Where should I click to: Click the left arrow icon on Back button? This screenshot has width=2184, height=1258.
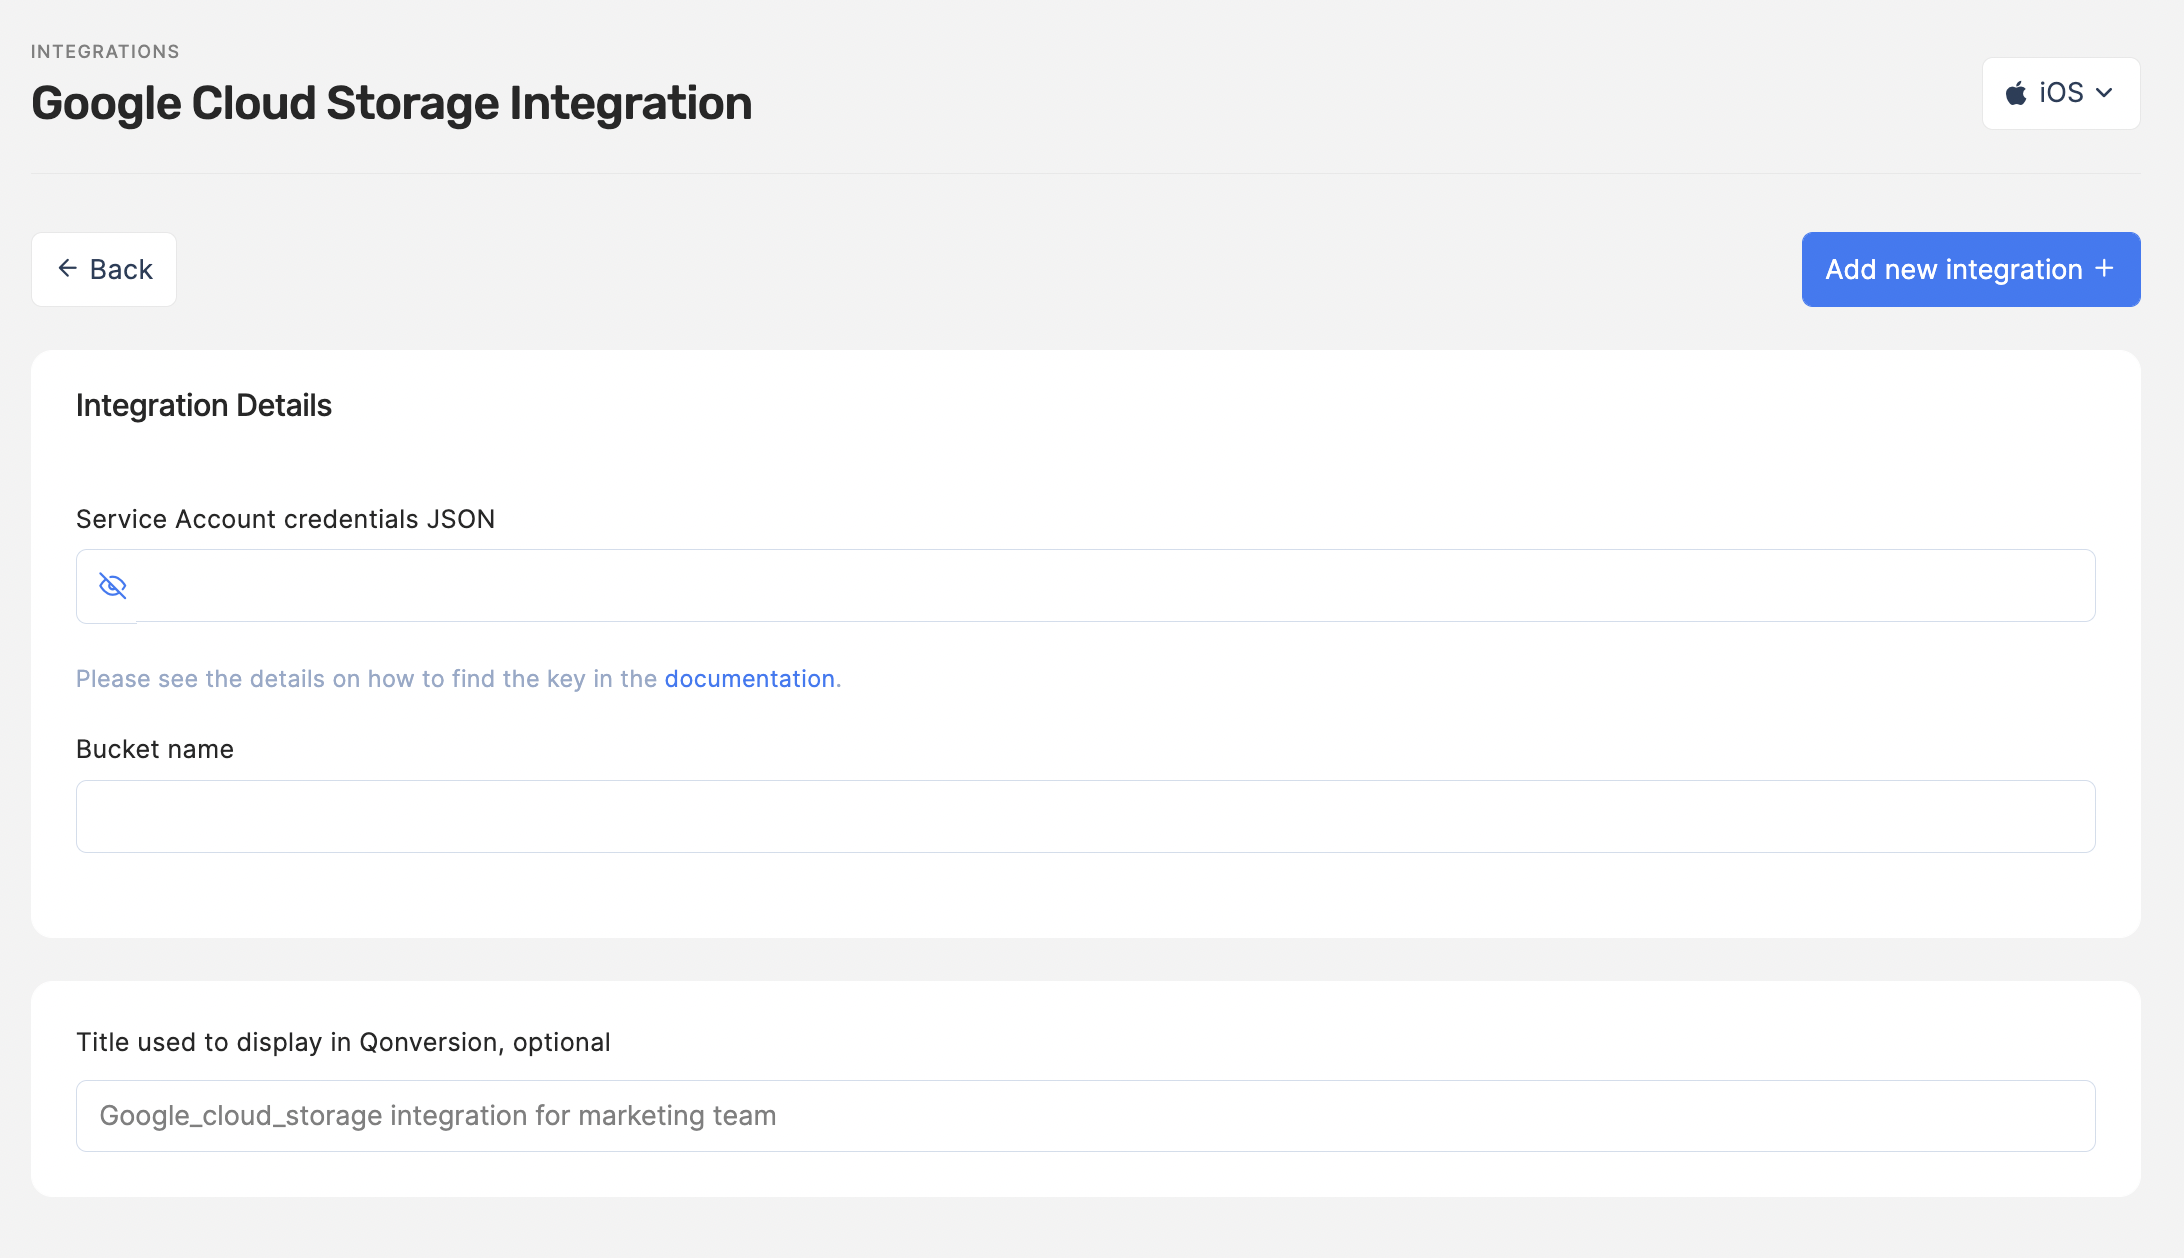[x=68, y=268]
